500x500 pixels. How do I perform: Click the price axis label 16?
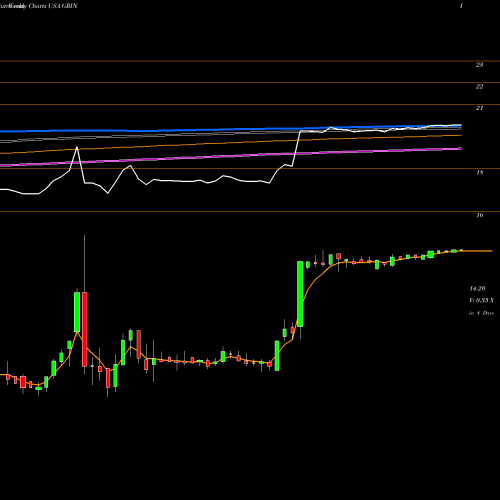click(x=479, y=215)
